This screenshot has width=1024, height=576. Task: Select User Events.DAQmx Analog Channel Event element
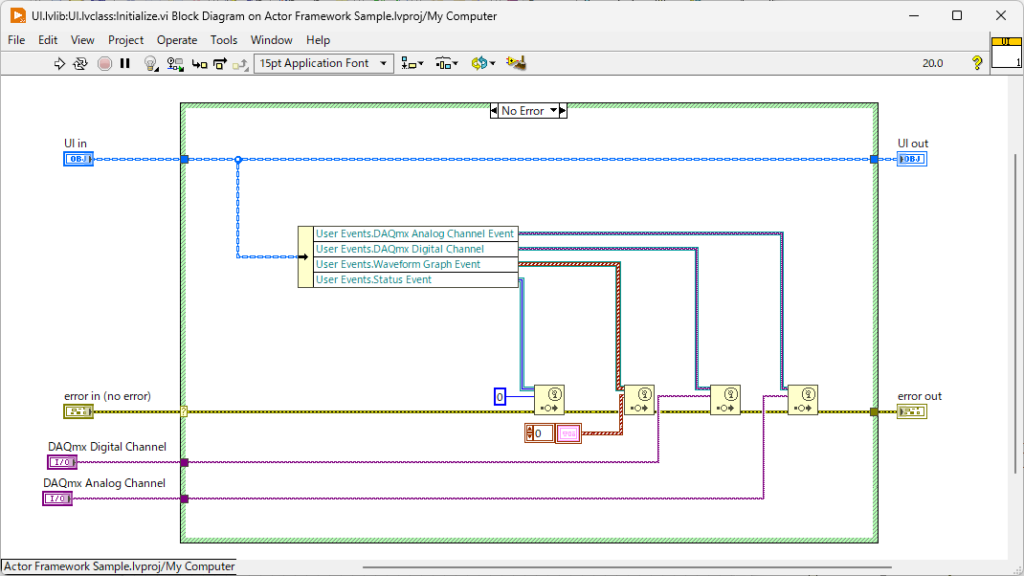pos(415,234)
